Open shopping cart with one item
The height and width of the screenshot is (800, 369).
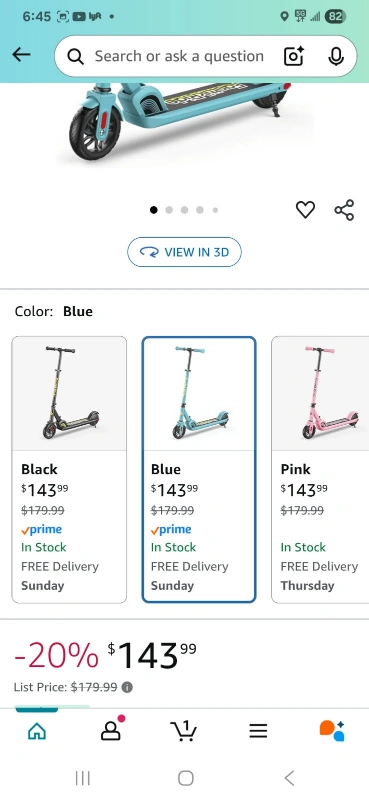click(183, 731)
